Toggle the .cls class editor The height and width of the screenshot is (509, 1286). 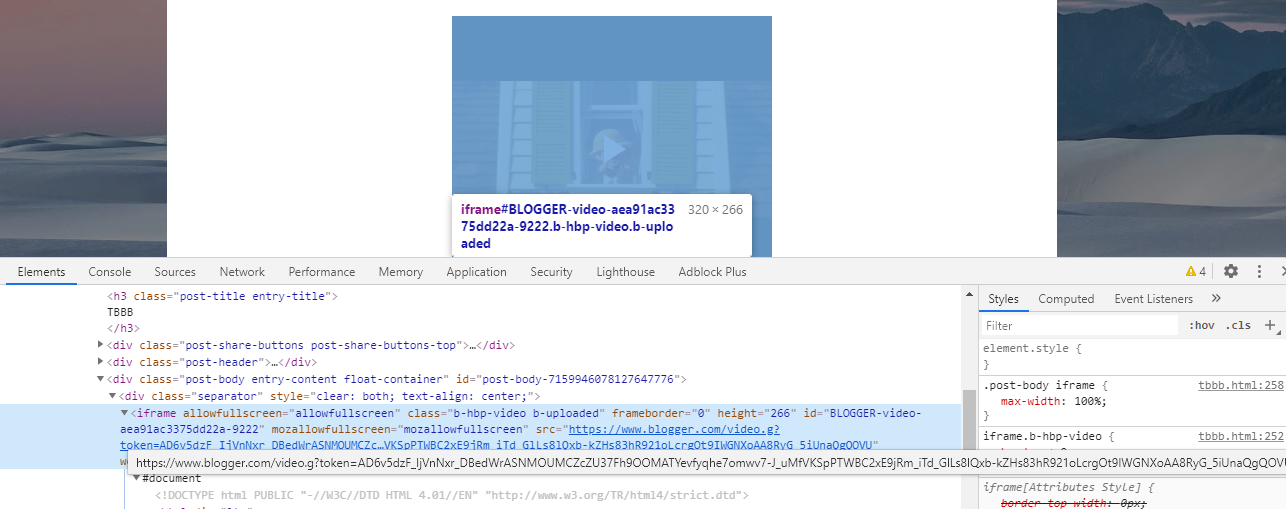(x=1239, y=325)
